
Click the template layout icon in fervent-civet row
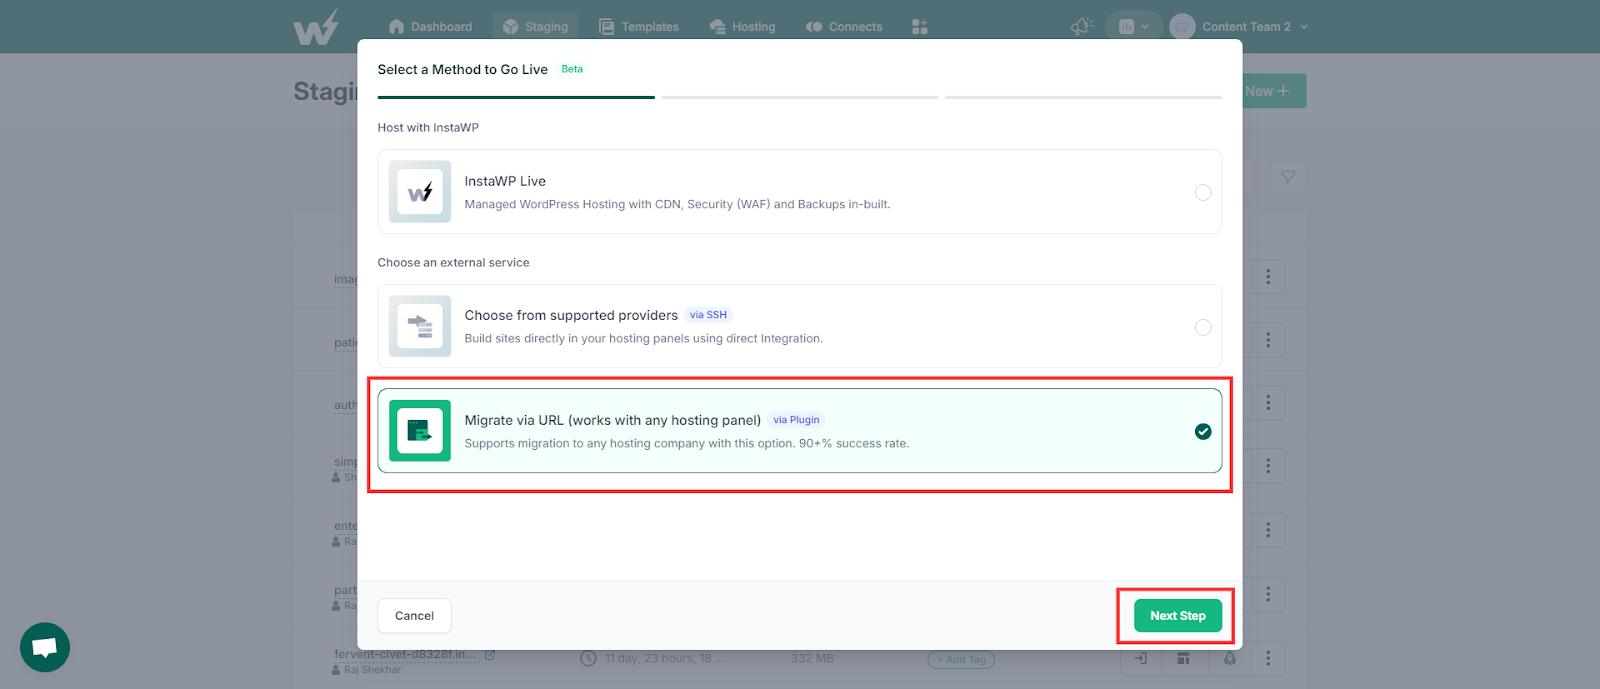click(x=1183, y=658)
